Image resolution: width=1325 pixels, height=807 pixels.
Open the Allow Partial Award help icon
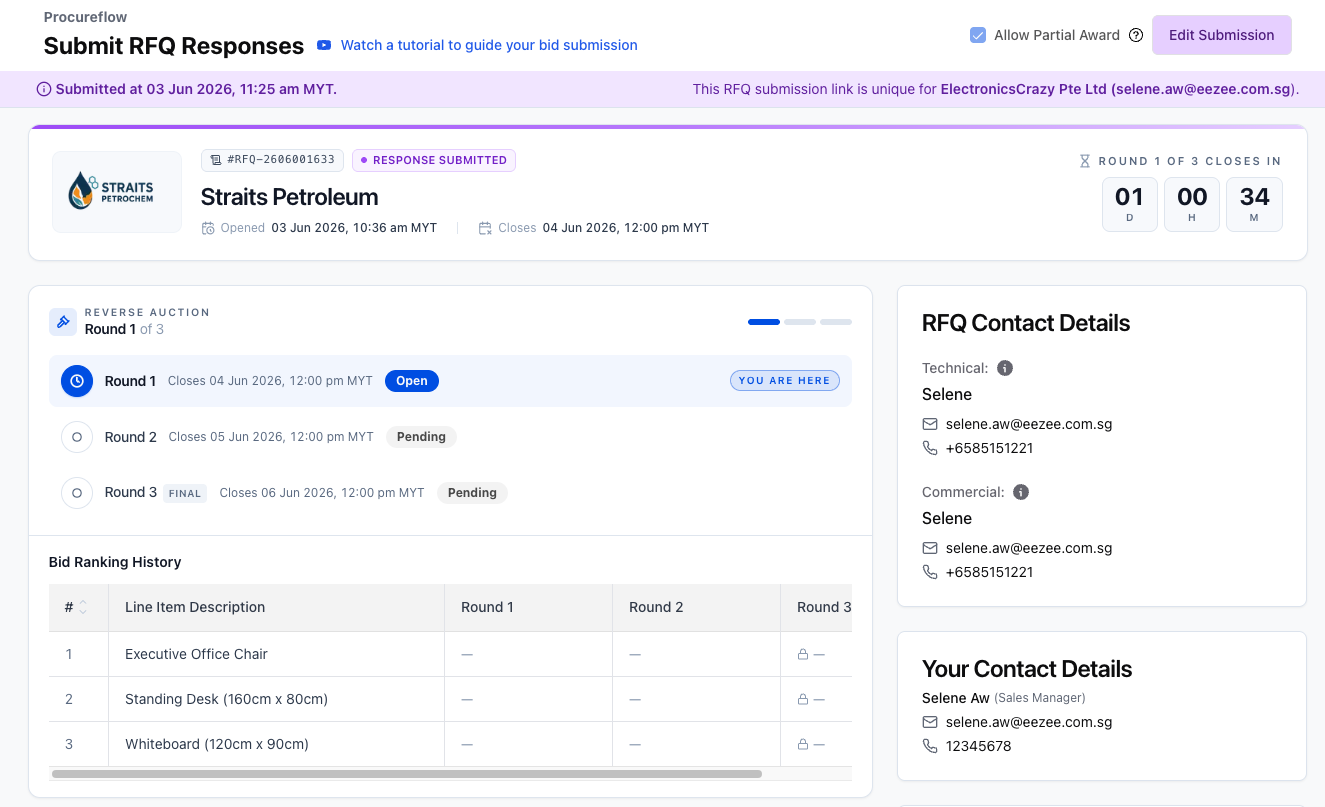(x=1136, y=35)
